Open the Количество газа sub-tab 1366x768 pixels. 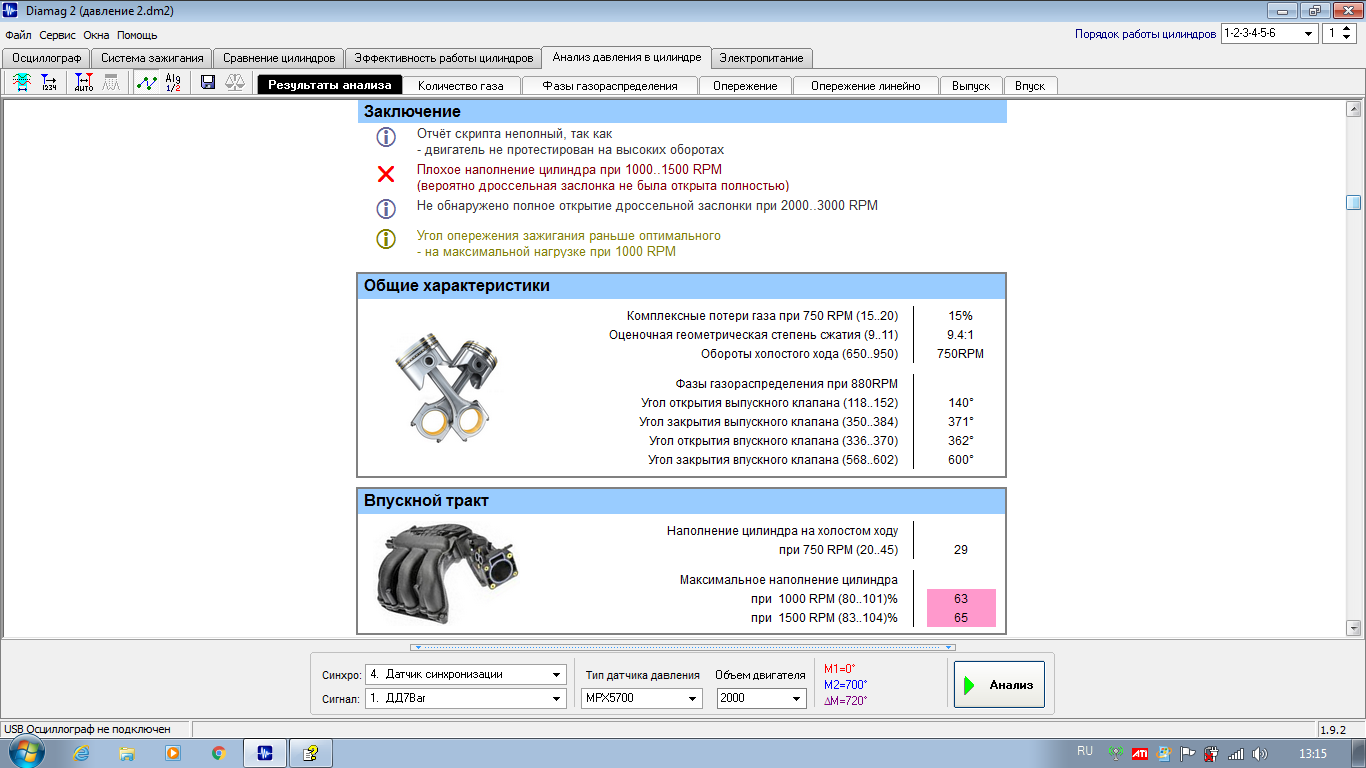(461, 85)
